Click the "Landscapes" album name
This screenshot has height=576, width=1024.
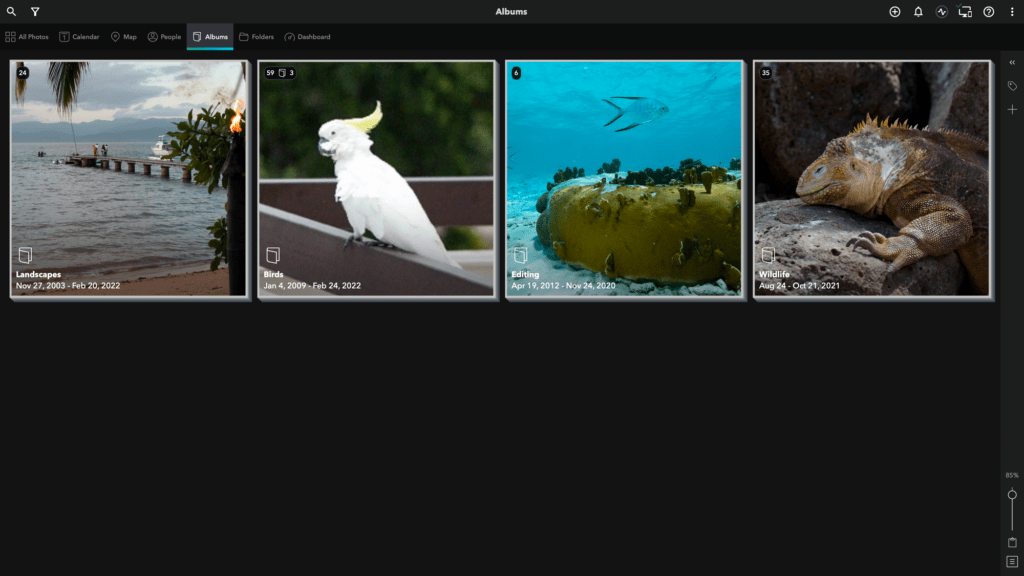tap(39, 274)
